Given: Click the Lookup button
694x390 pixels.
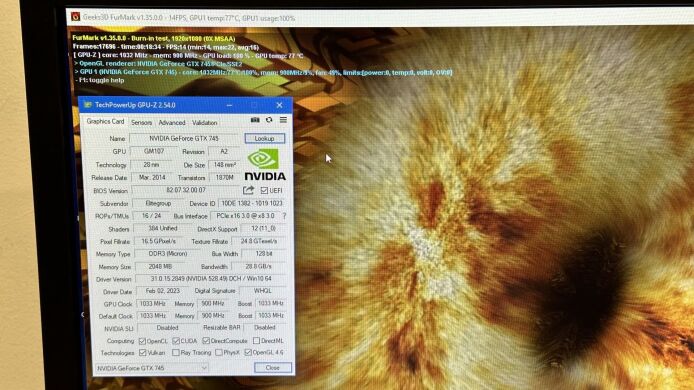Looking at the screenshot, I should point(264,139).
